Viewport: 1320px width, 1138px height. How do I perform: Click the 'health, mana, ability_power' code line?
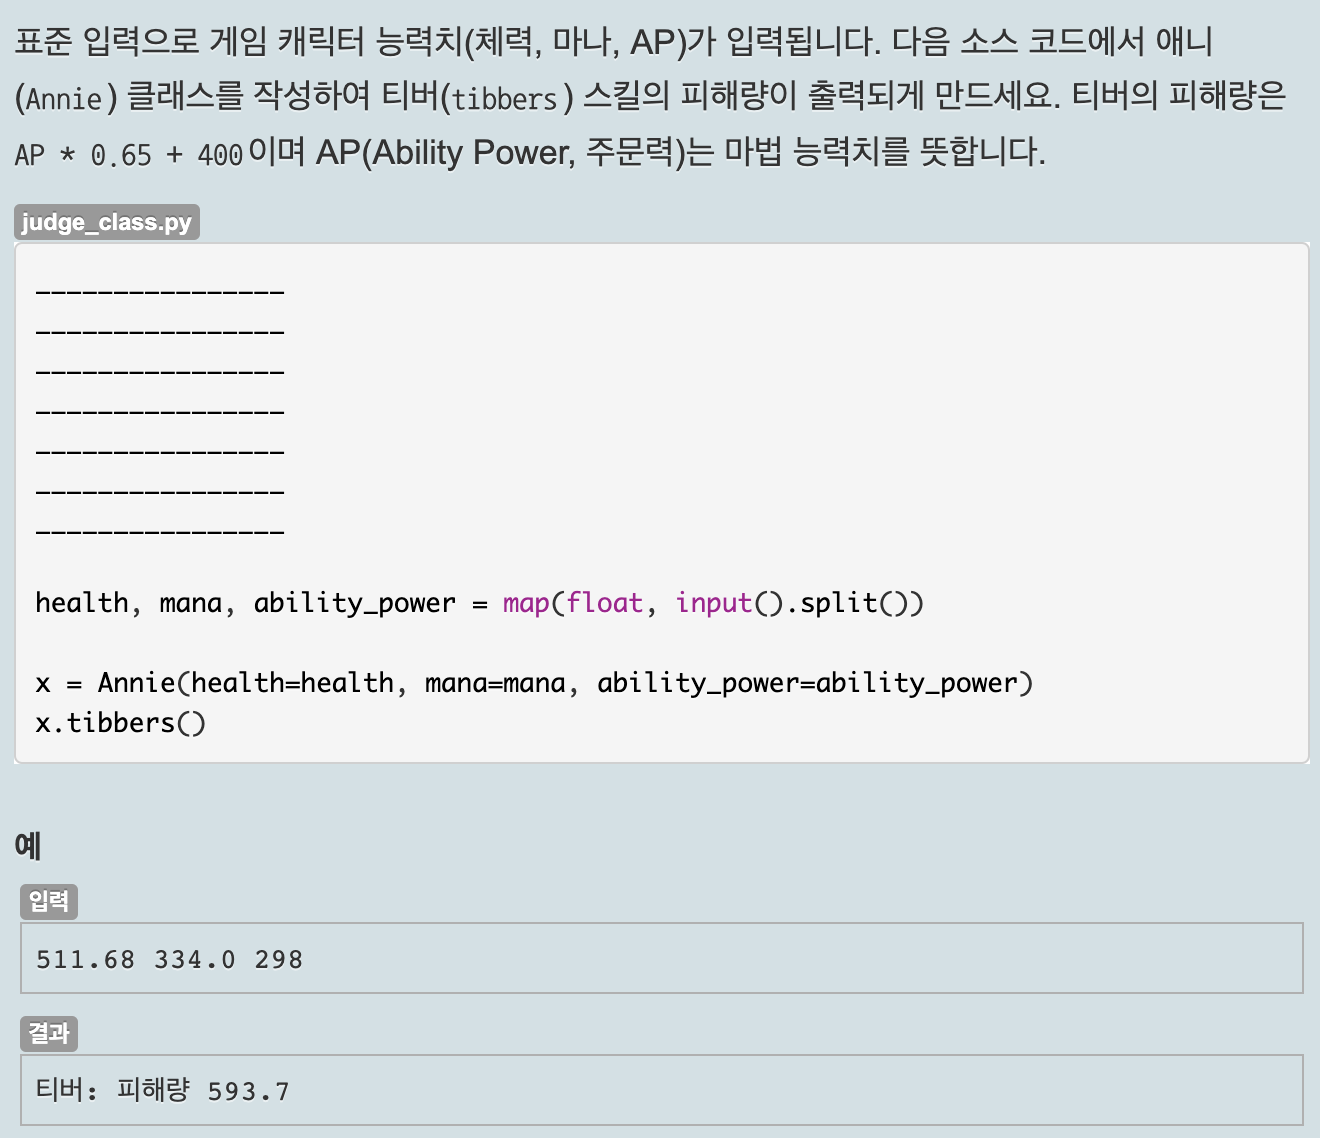point(480,603)
